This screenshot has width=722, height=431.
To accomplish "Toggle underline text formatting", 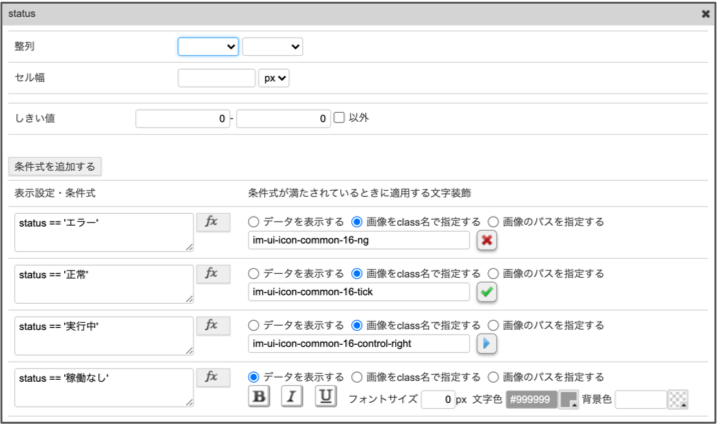I will click(x=325, y=398).
